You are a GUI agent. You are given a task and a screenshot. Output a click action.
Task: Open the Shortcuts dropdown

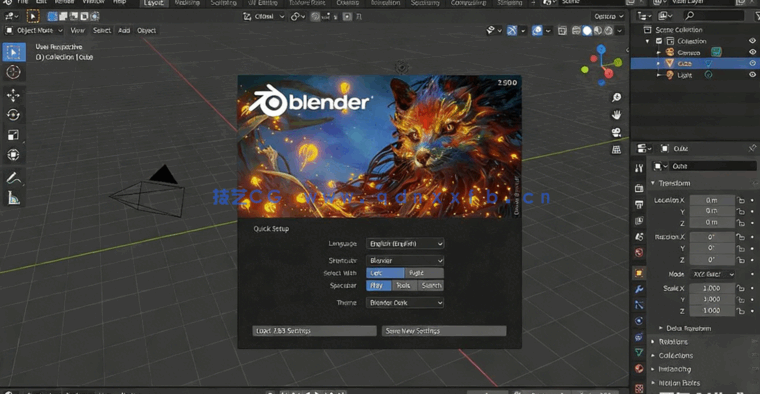405,261
